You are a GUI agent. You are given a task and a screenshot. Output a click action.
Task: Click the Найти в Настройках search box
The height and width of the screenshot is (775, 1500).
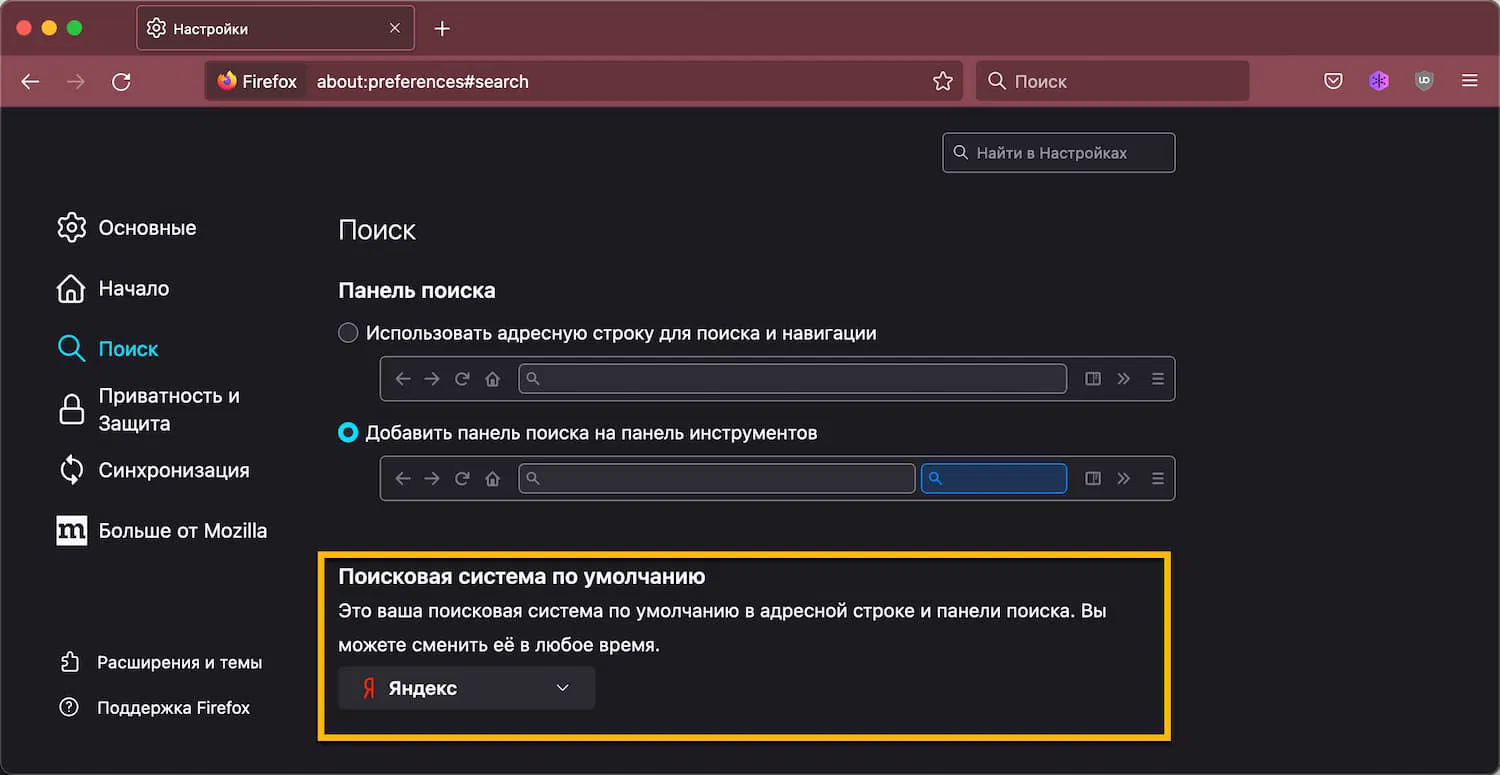point(1059,153)
